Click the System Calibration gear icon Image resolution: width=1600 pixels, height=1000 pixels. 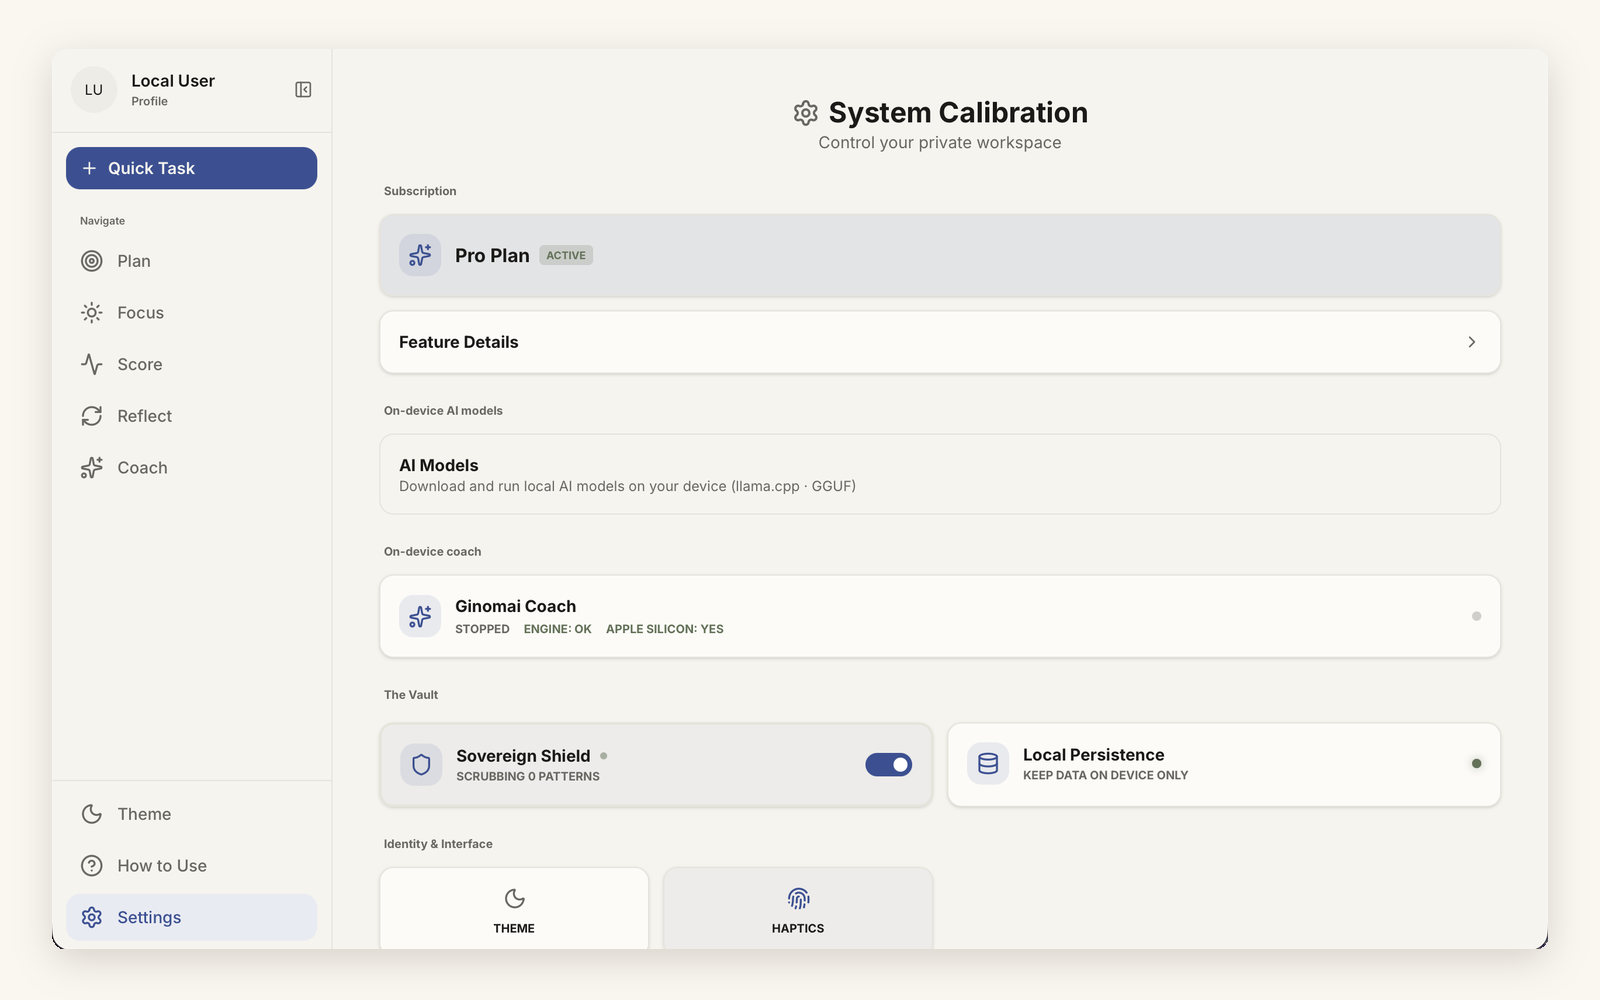[x=806, y=113]
